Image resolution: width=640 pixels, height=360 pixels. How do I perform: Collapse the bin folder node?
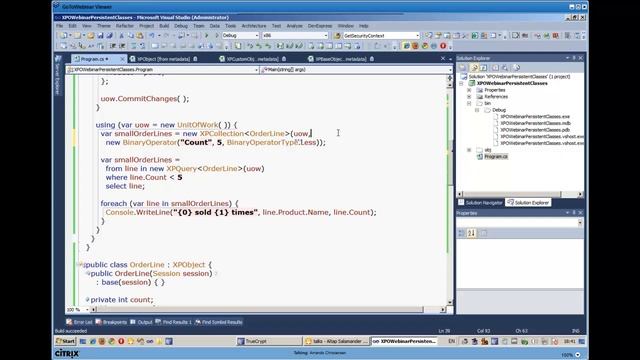pyautogui.click(x=469, y=104)
